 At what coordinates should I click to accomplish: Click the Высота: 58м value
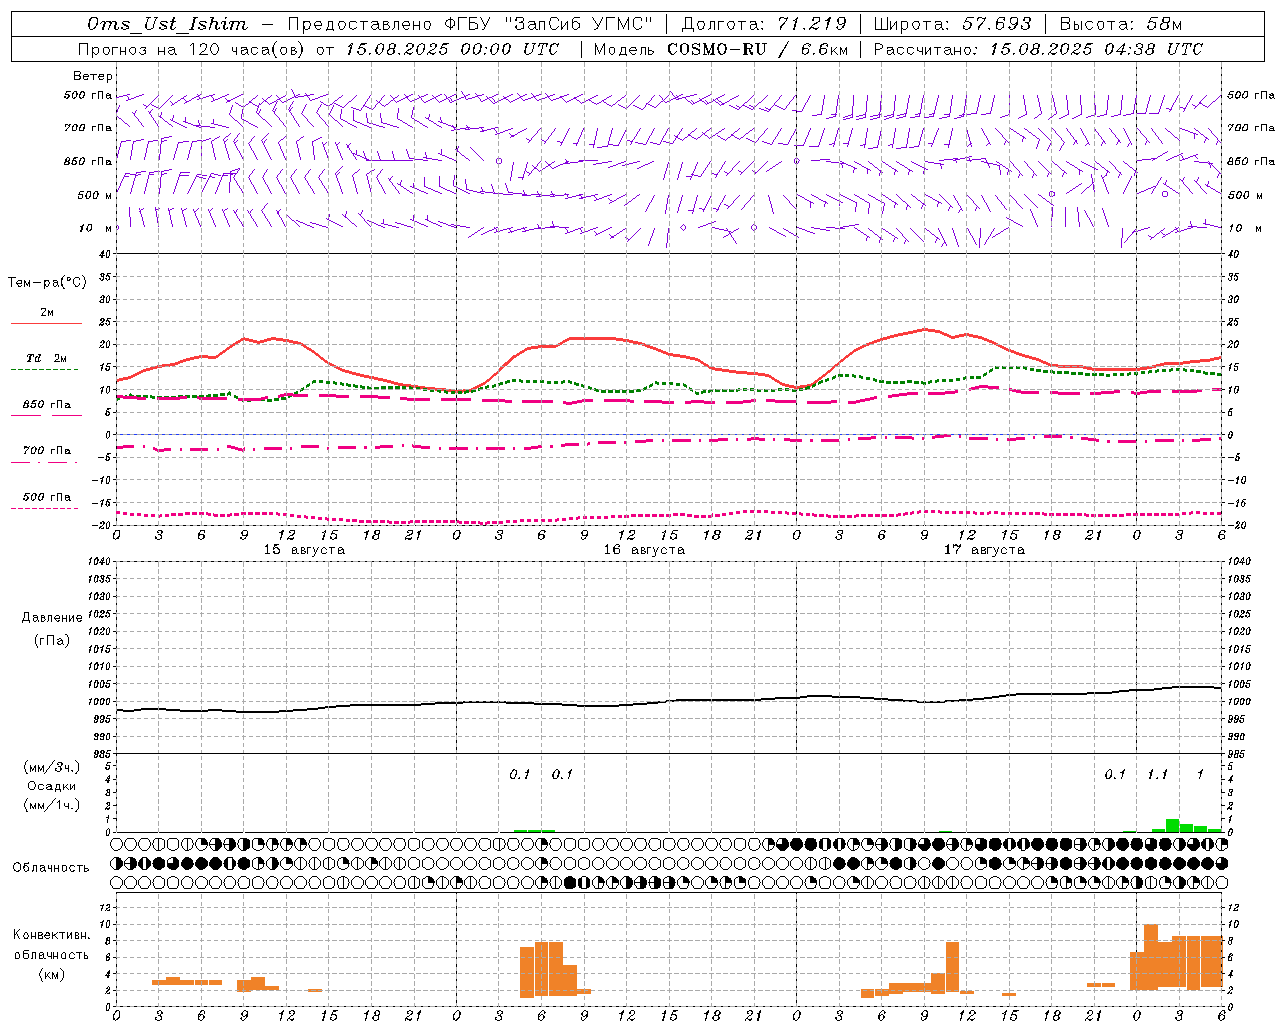(x=1120, y=24)
